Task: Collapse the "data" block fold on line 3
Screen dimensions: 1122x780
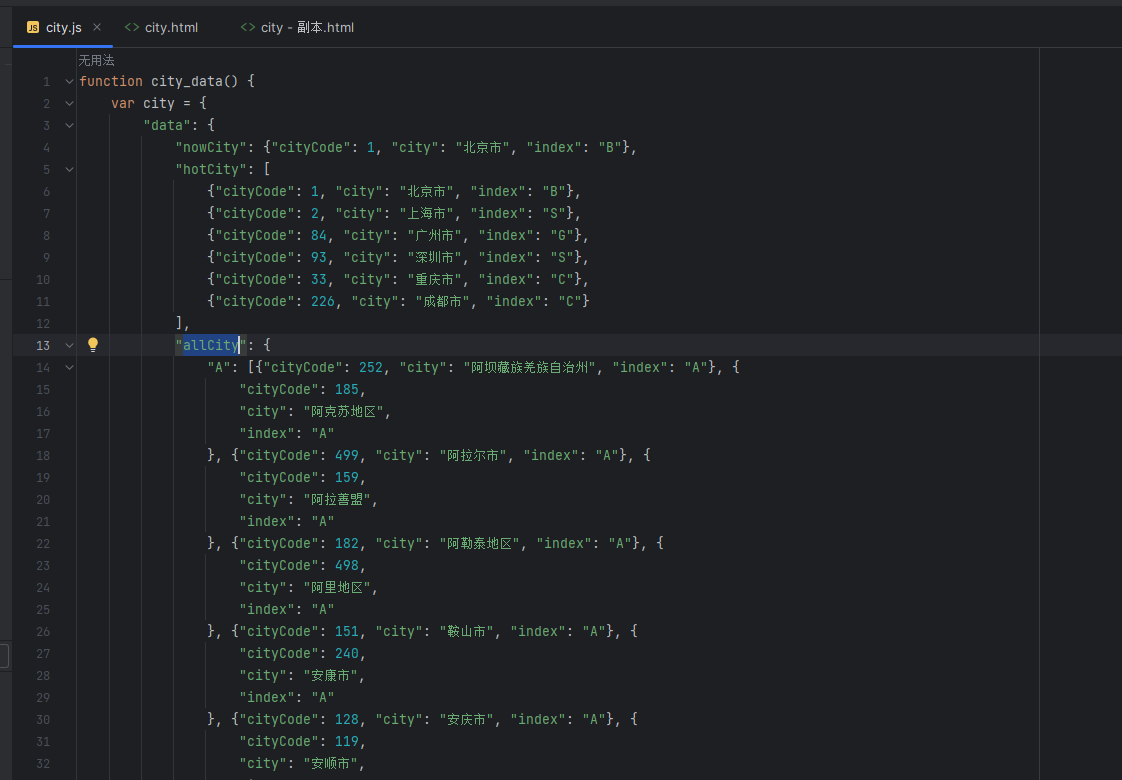Action: [x=69, y=126]
